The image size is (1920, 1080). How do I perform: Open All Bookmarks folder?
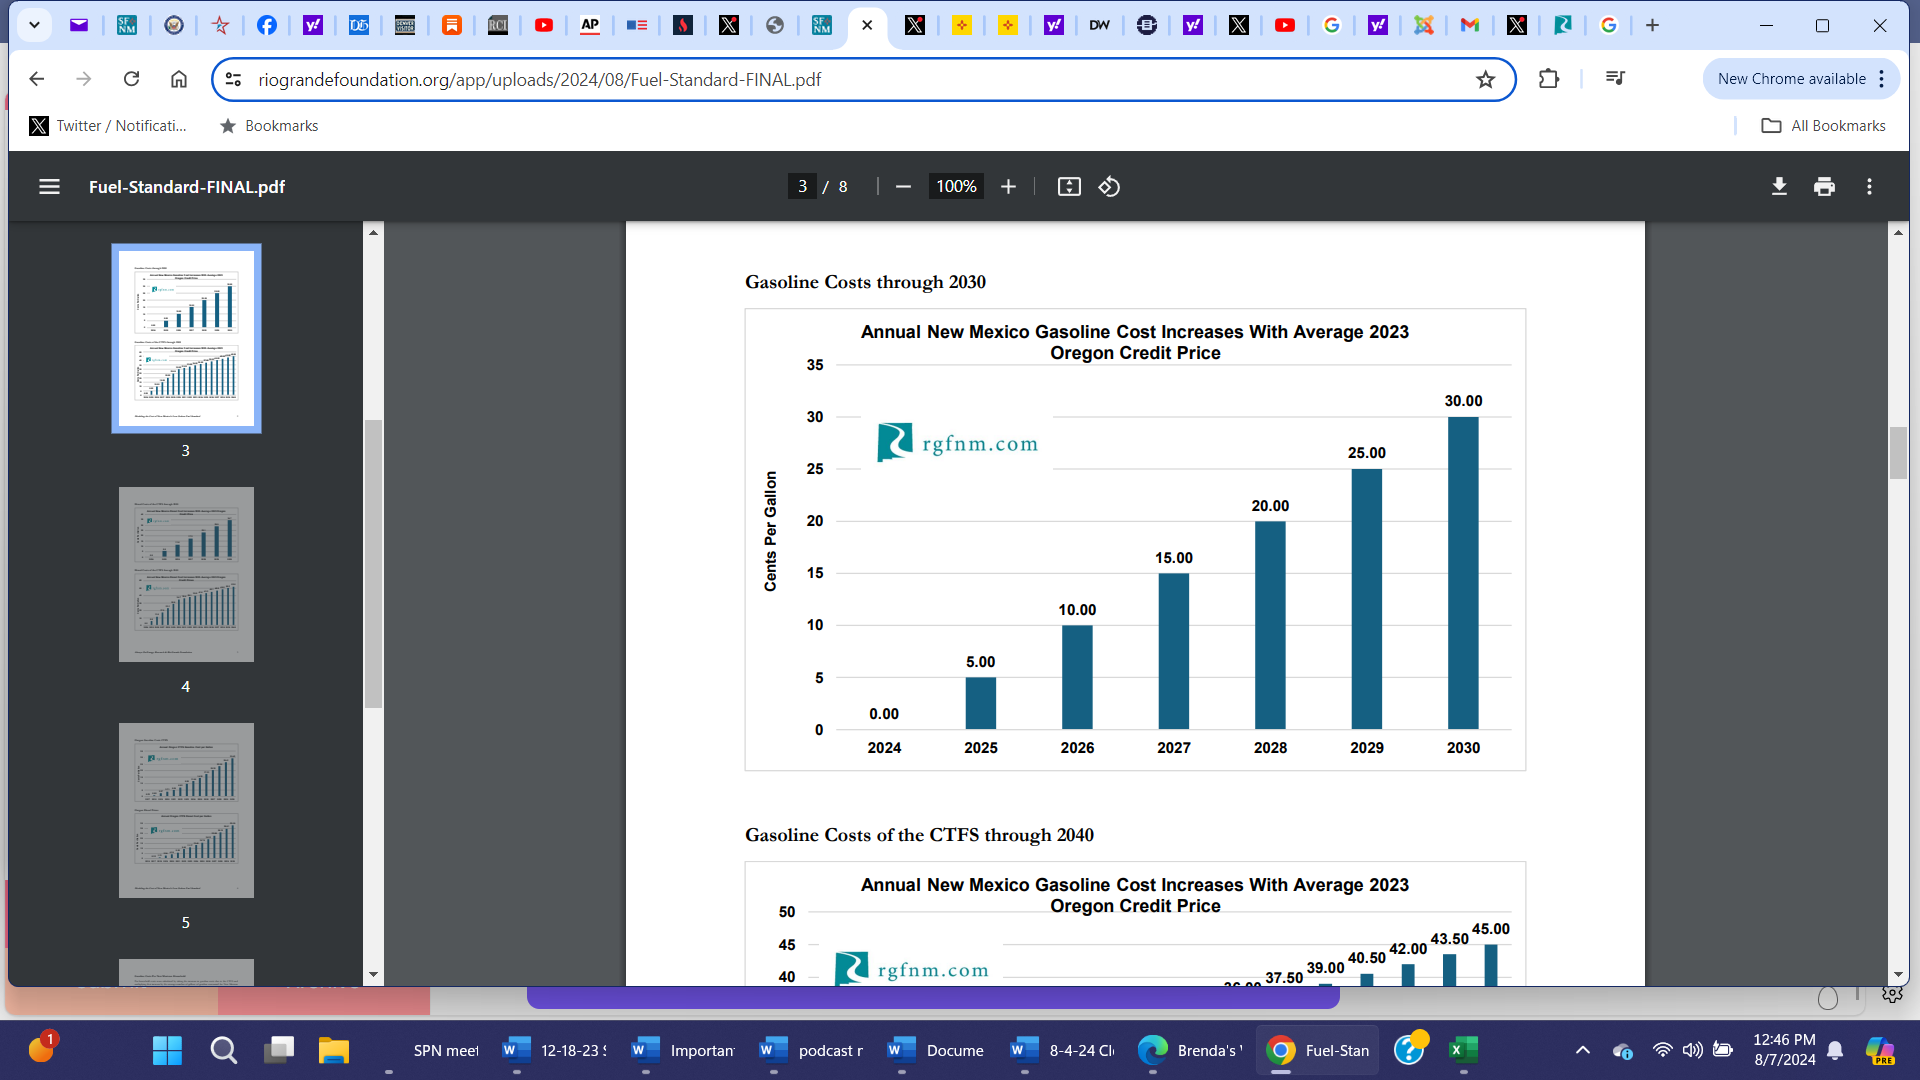(1823, 126)
